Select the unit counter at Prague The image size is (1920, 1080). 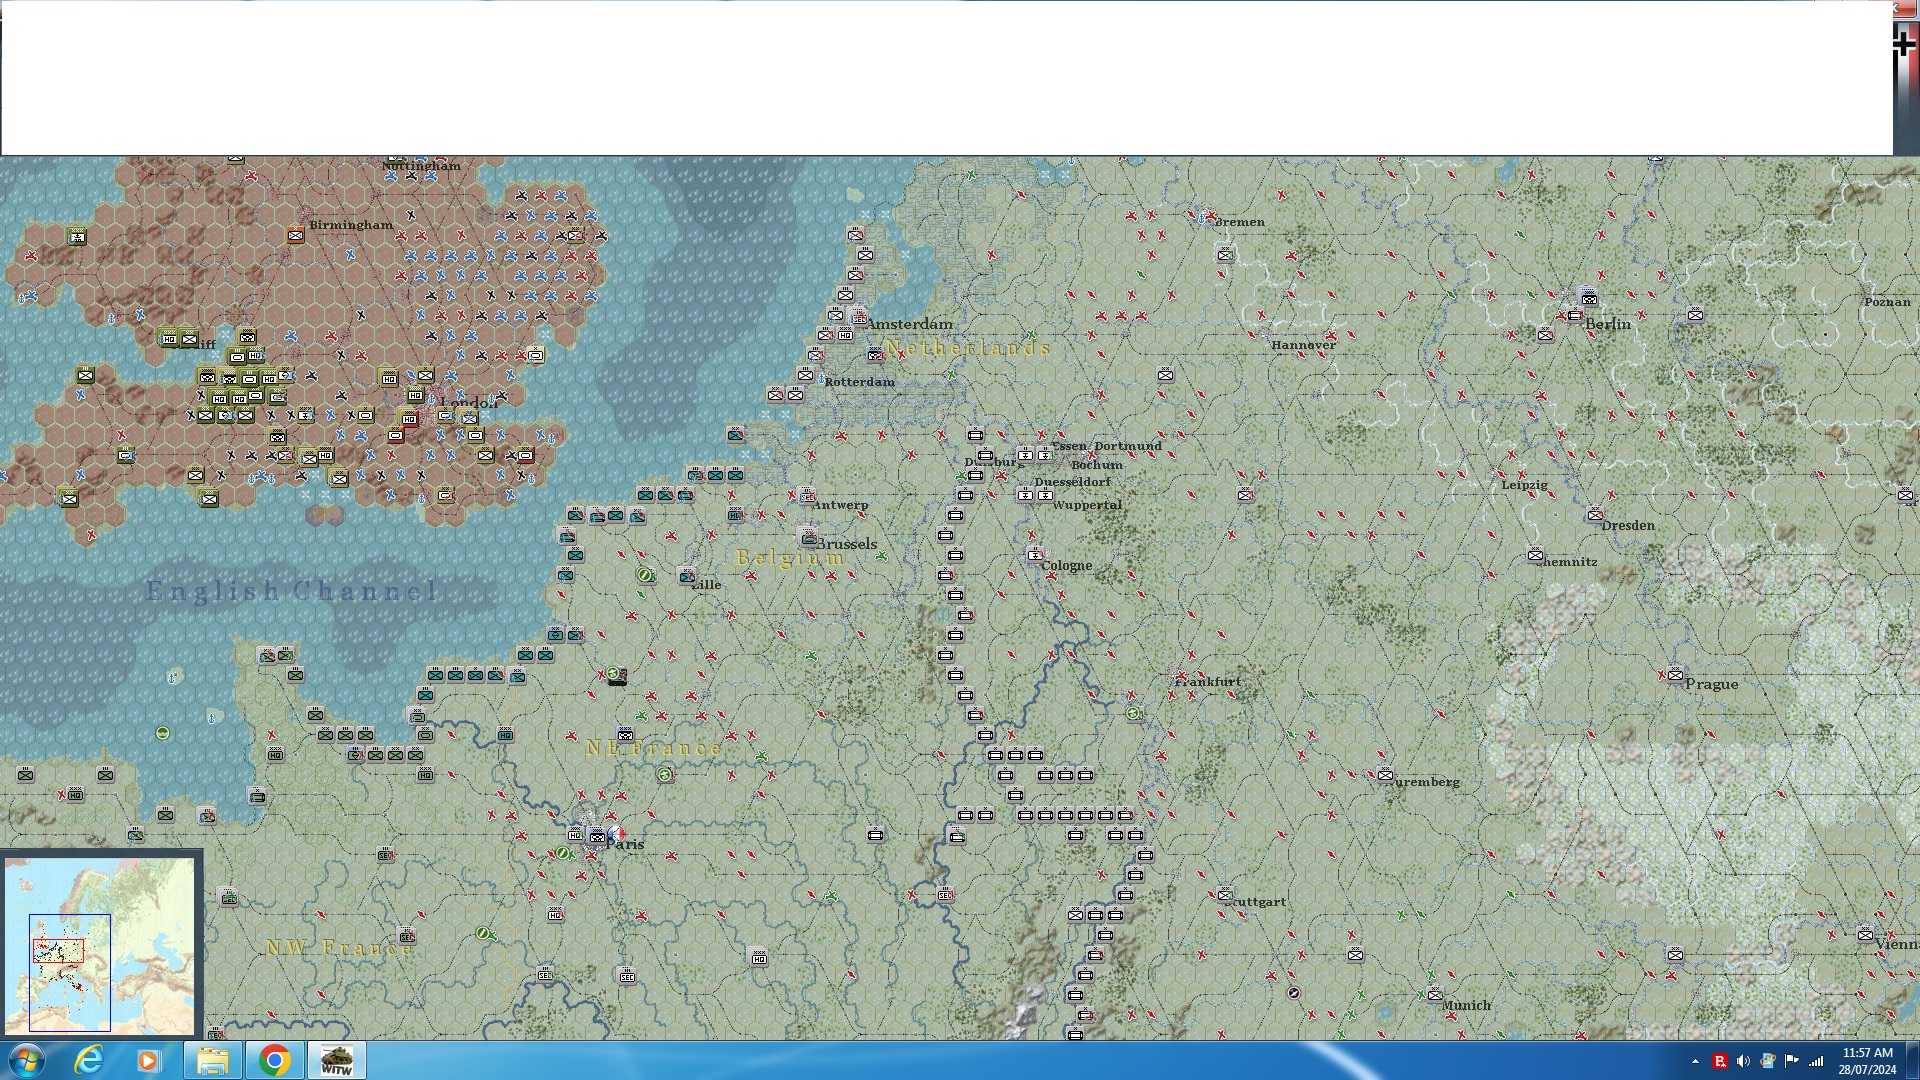pyautogui.click(x=1675, y=676)
